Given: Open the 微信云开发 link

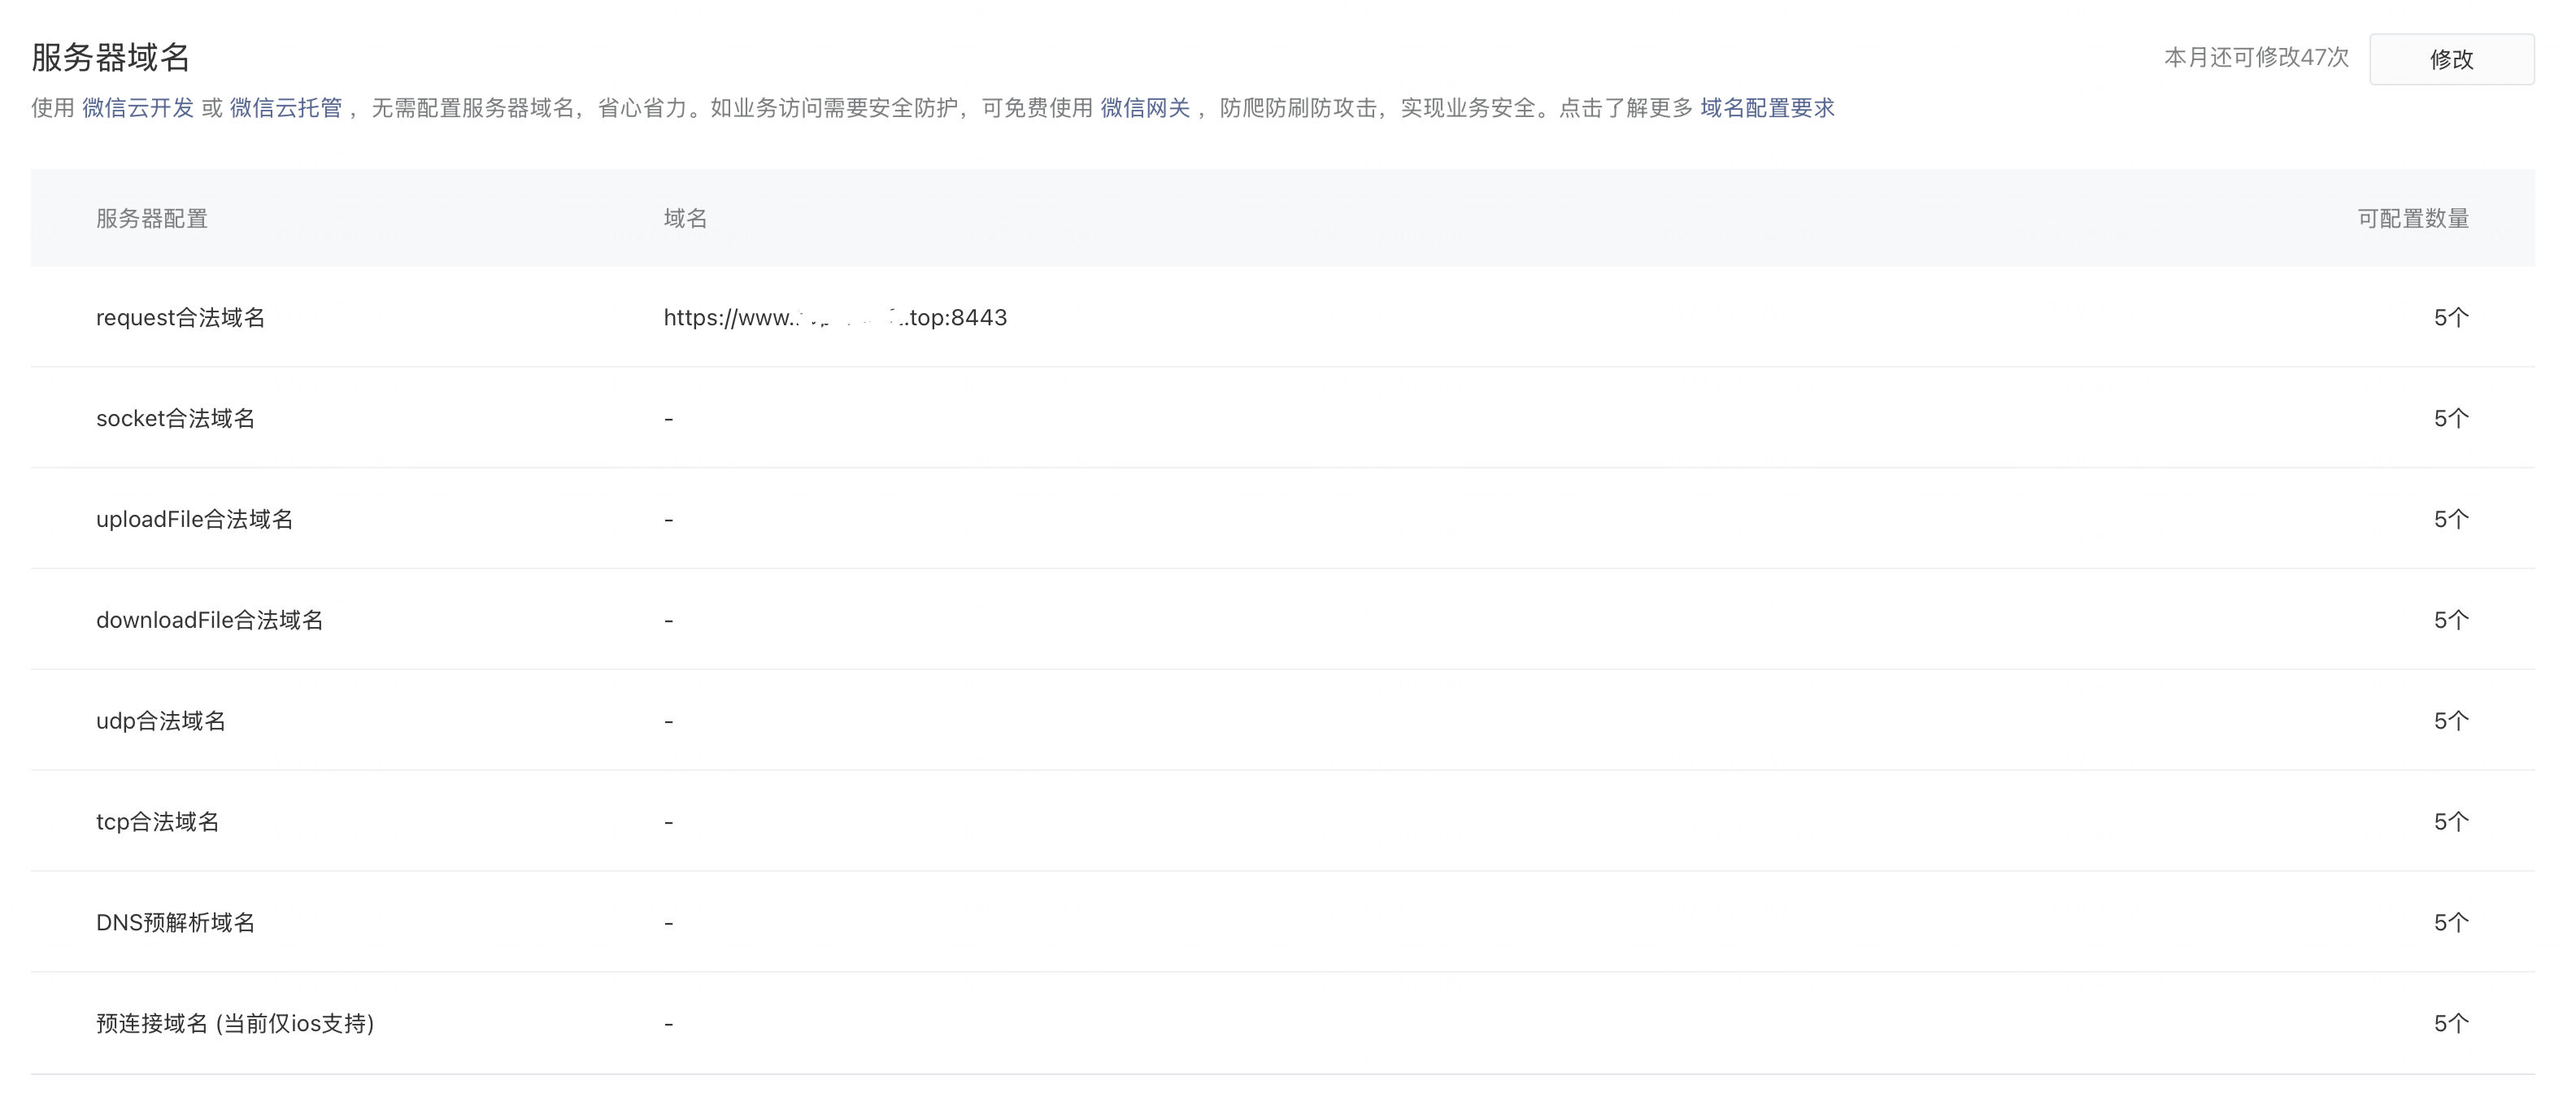Looking at the screenshot, I should tap(138, 108).
